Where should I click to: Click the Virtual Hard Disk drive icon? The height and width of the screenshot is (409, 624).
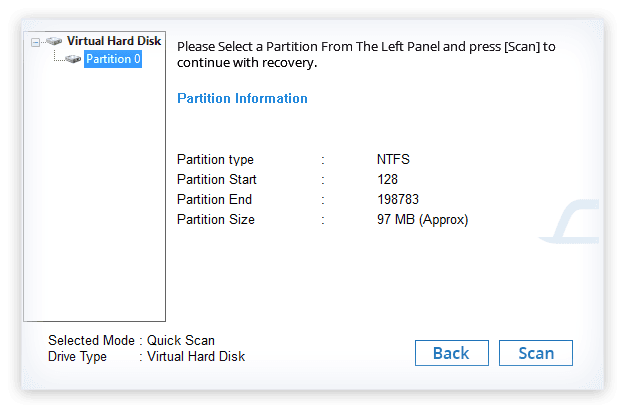(54, 41)
